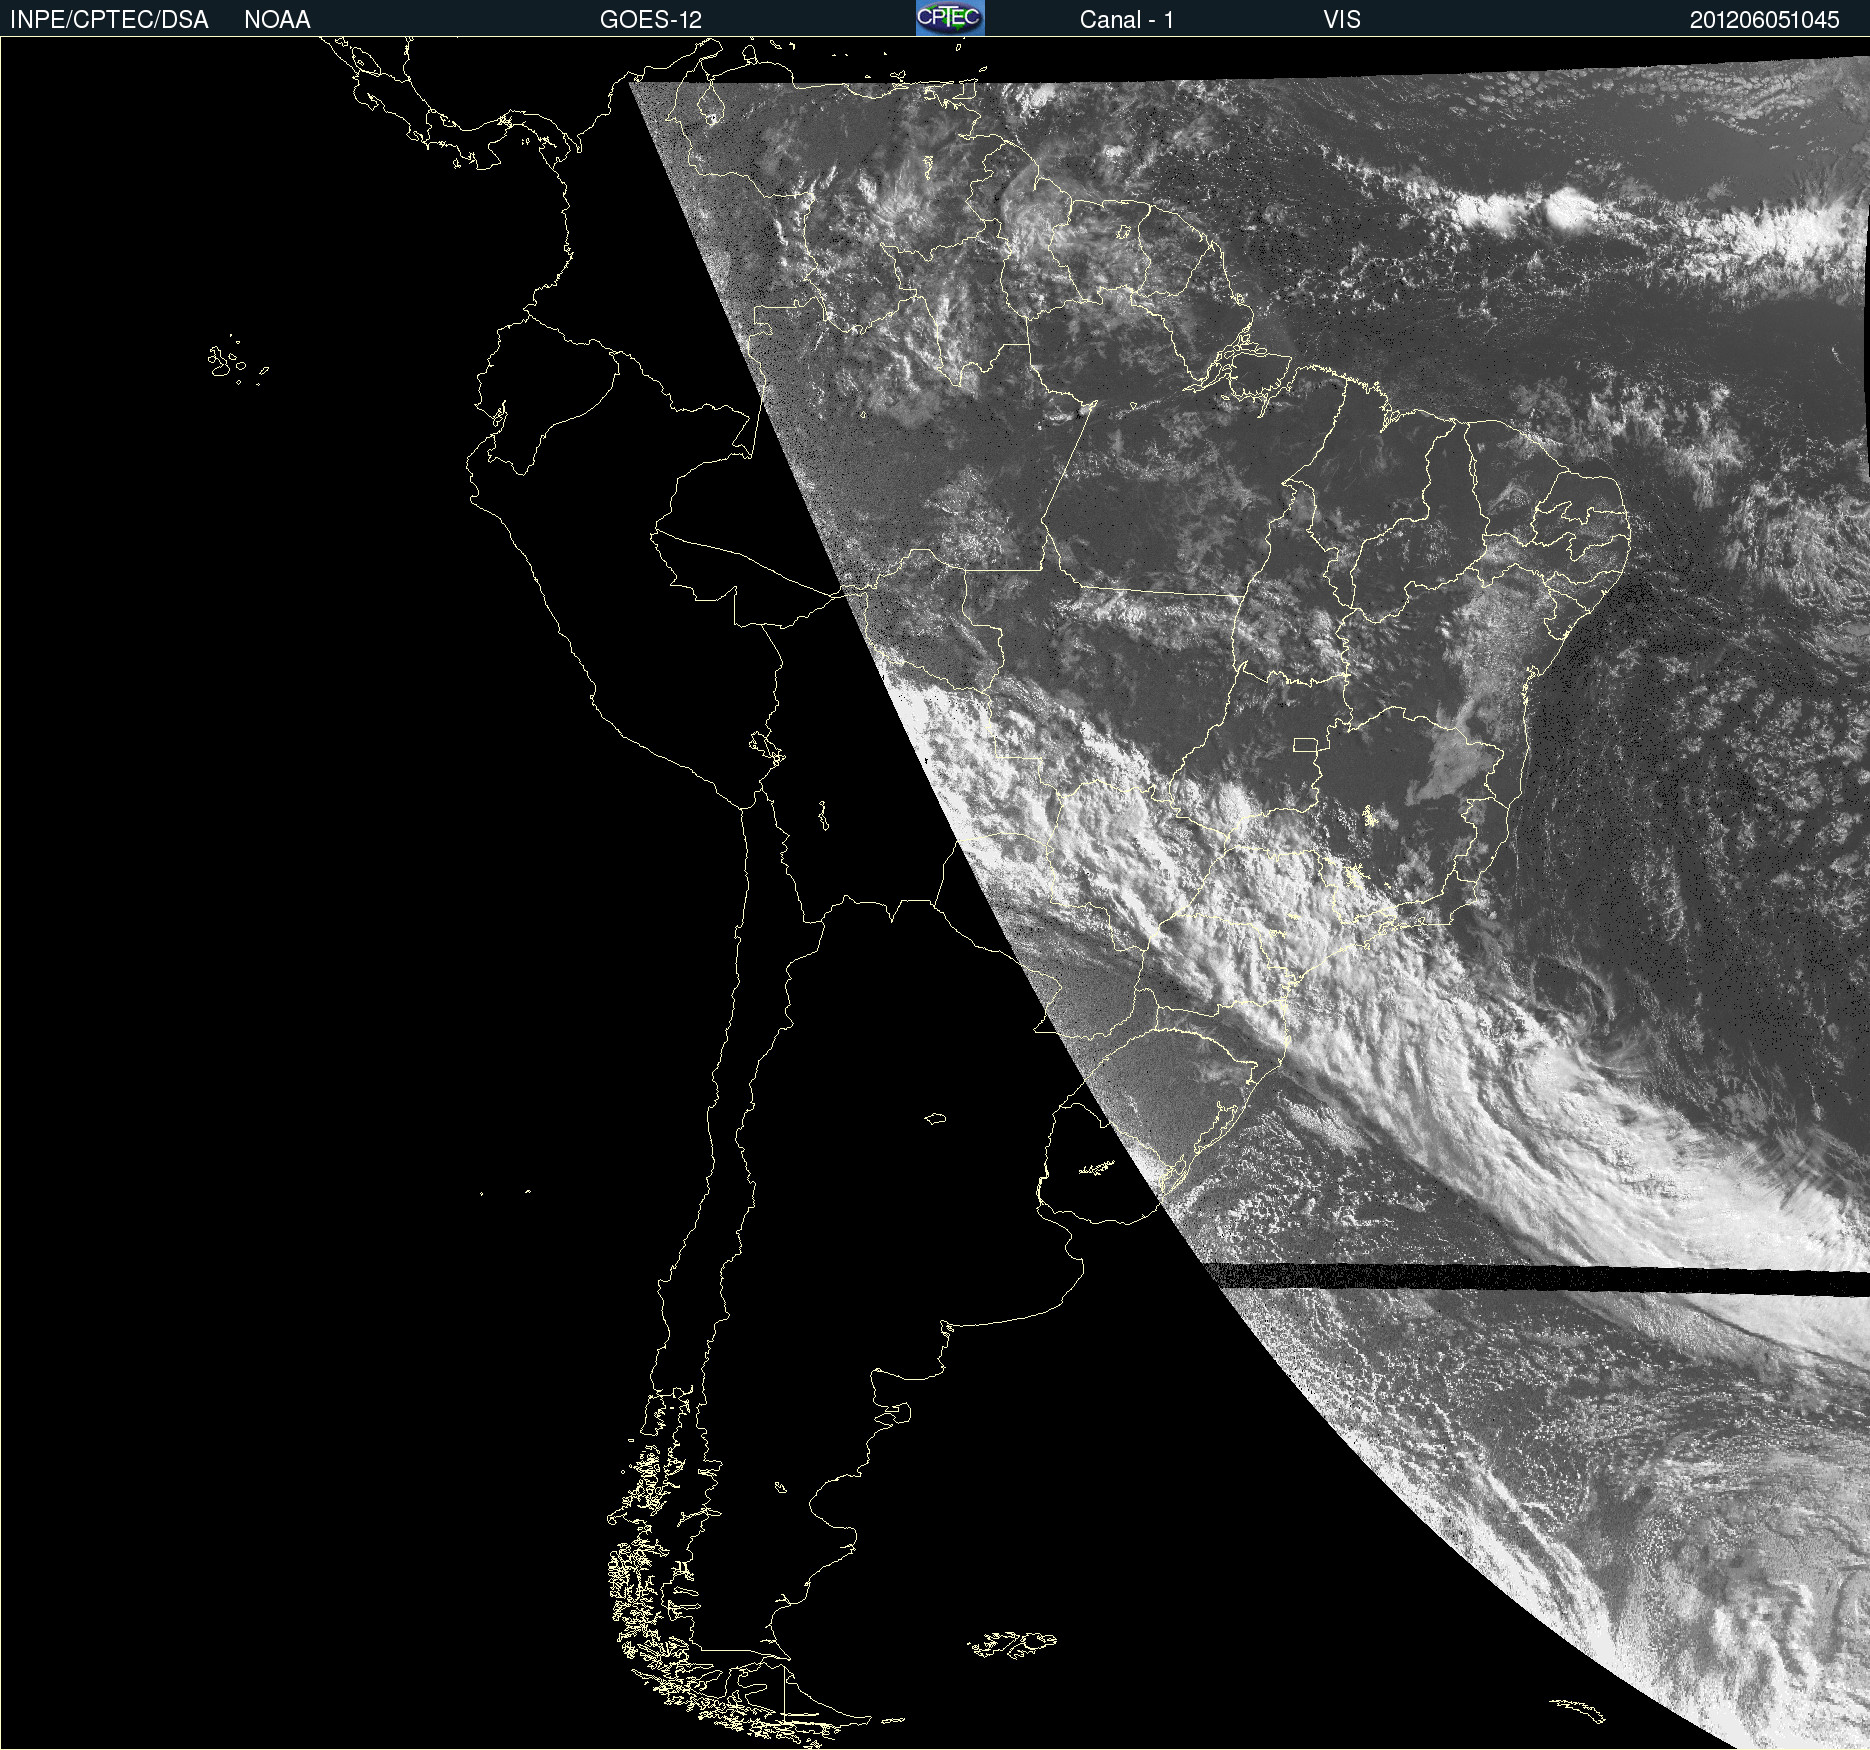Click the Canal - 1 label
This screenshot has width=1870, height=1750.
pyautogui.click(x=1126, y=20)
